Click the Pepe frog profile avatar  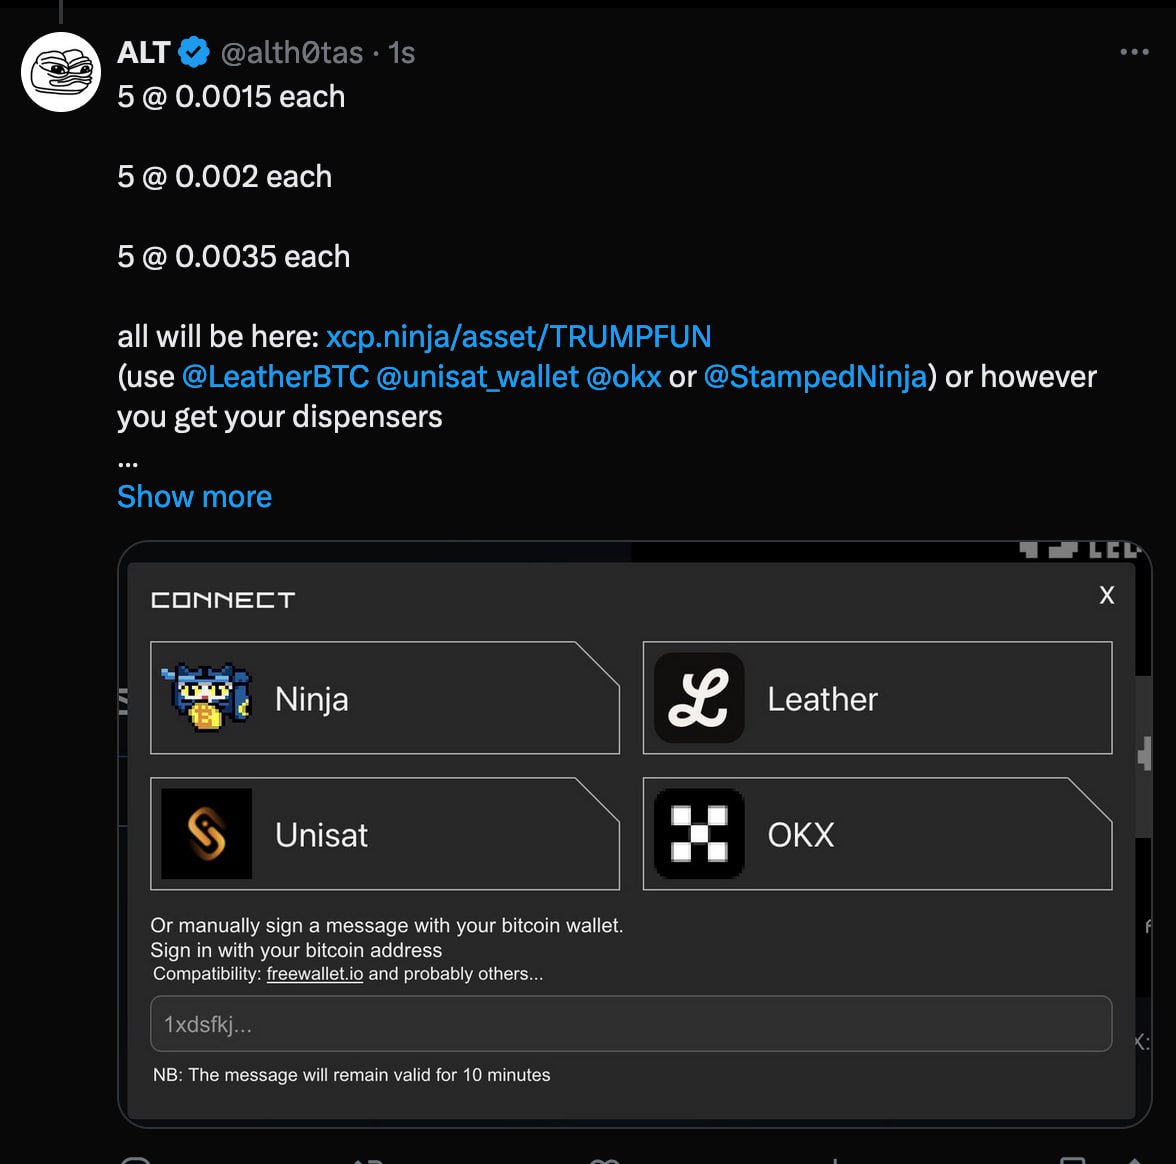click(61, 72)
